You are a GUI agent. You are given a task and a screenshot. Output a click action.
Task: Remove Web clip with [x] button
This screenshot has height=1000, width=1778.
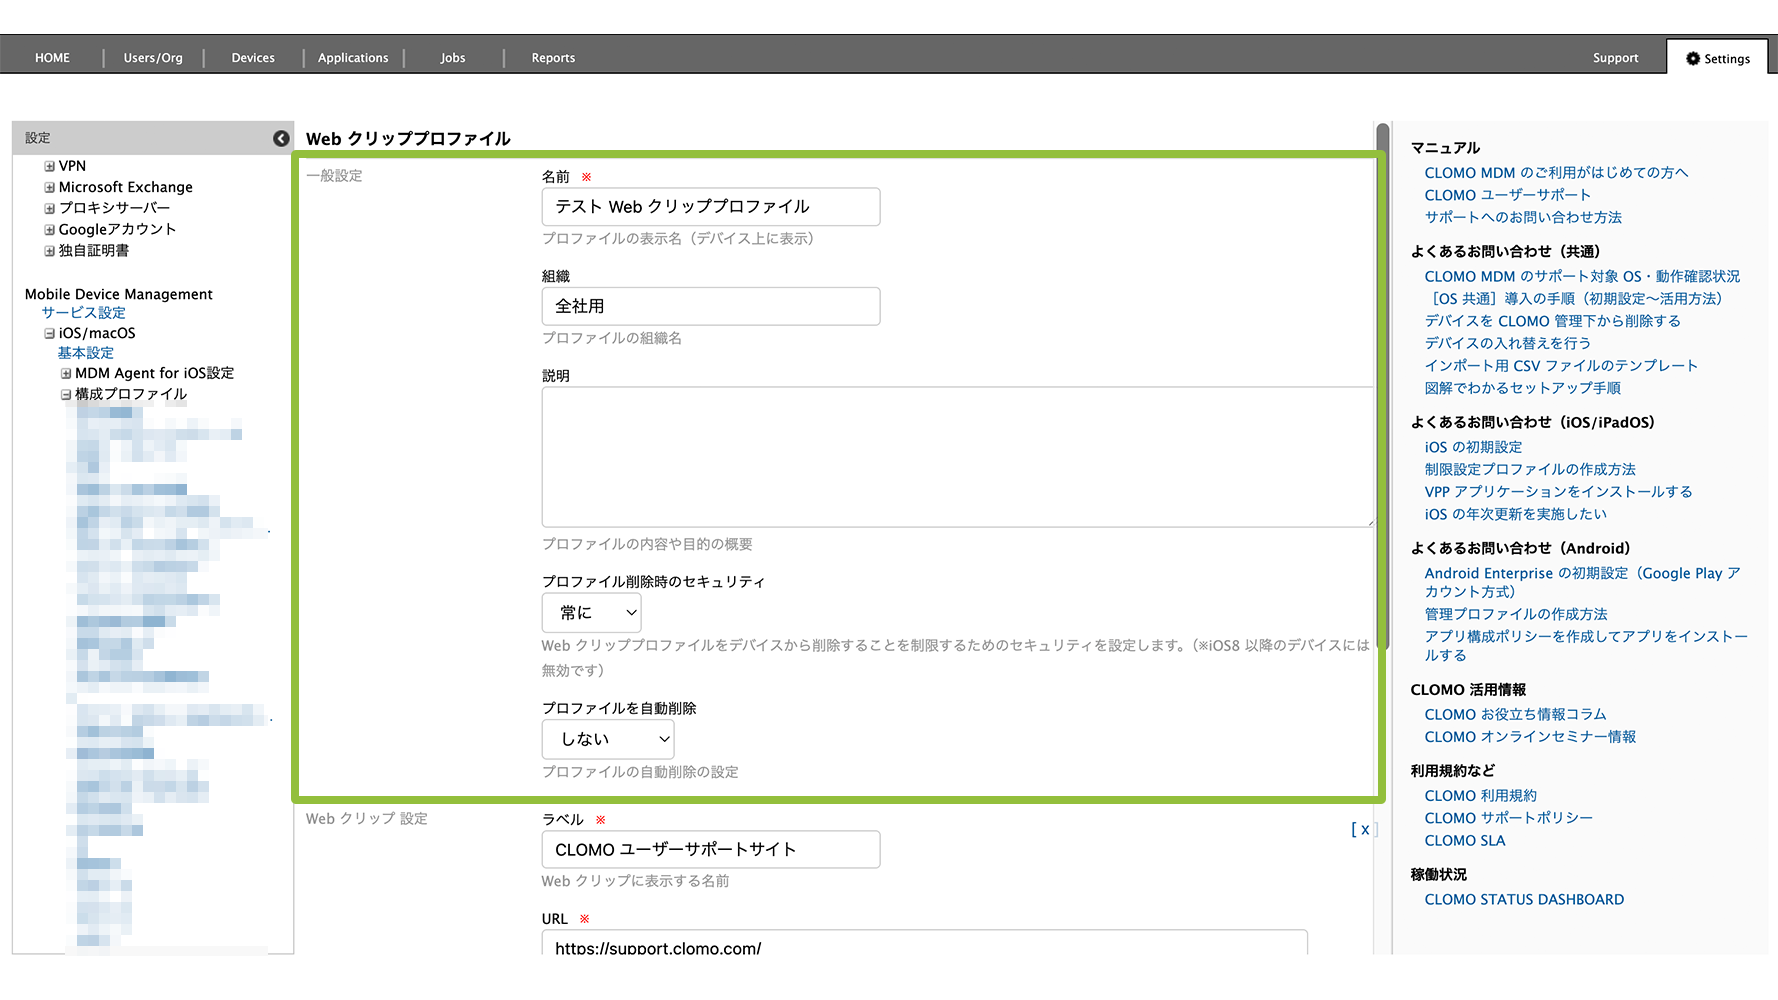point(1363,829)
